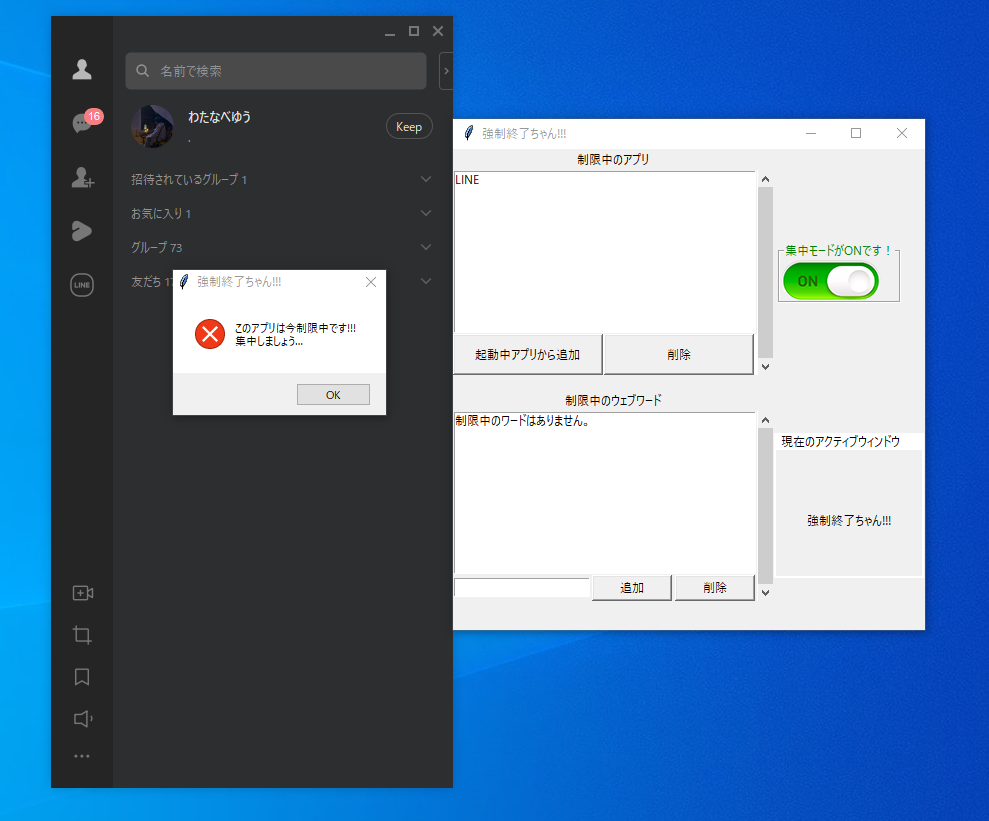Screen dimensions: 989x821
Task: Click the 起動中アプリから追加 button
Action: tap(528, 354)
